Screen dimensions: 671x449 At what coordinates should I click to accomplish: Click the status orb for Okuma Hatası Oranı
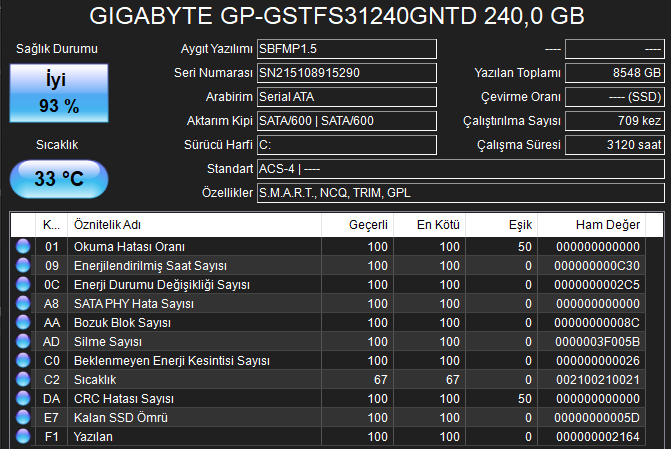click(23, 247)
